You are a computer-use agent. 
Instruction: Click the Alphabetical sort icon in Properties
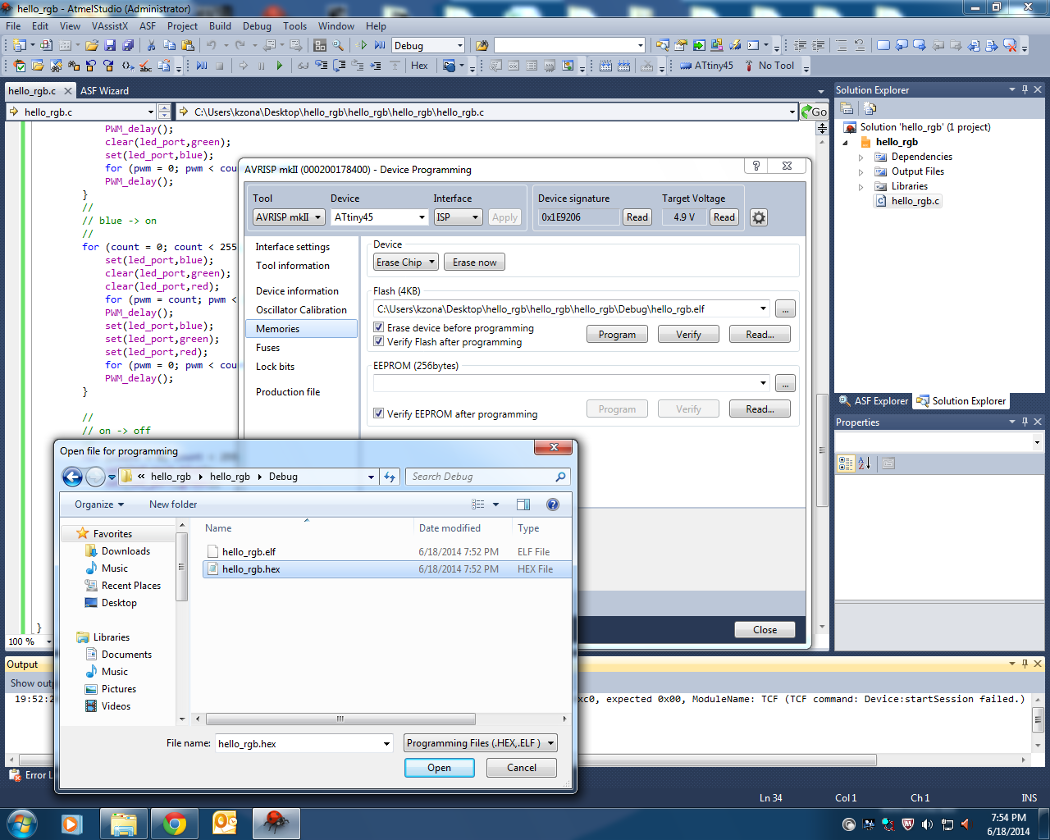[x=865, y=463]
